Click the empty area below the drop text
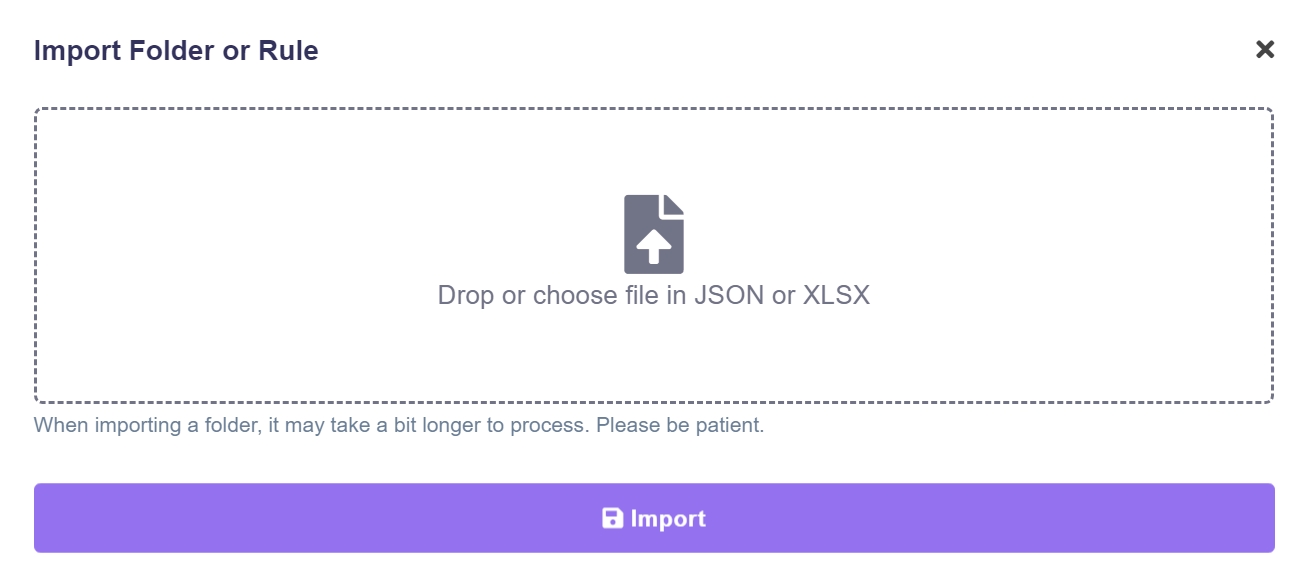 [x=654, y=355]
